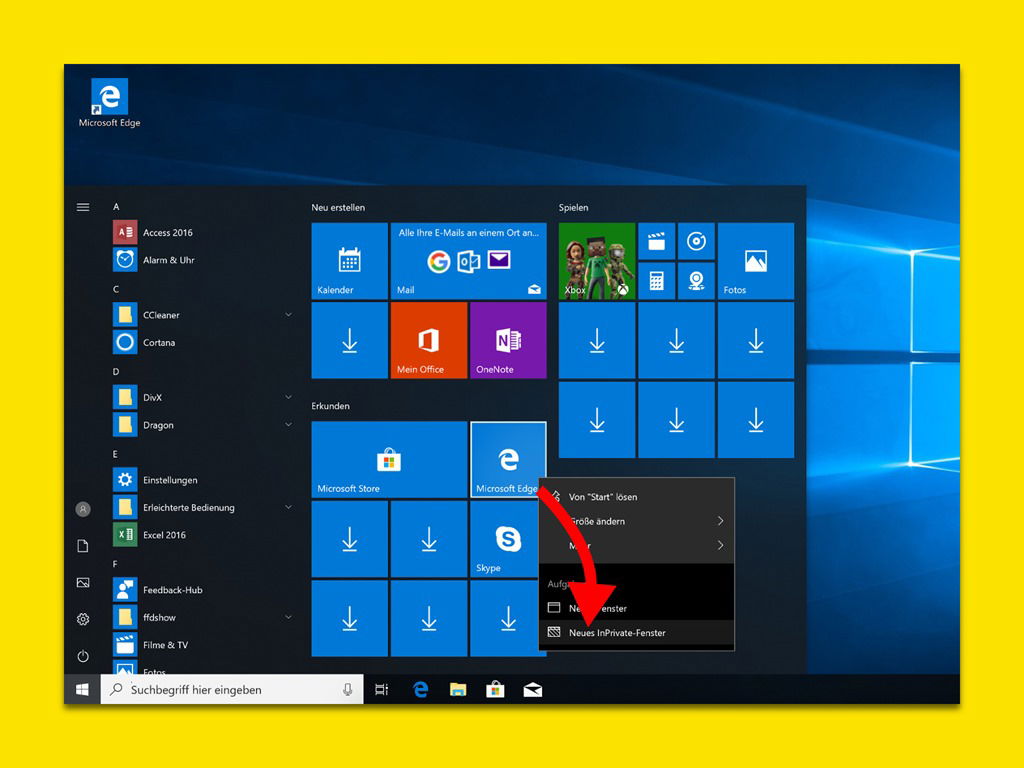The height and width of the screenshot is (768, 1024).
Task: Launch Excel 2016 from the app list
Action: point(202,535)
